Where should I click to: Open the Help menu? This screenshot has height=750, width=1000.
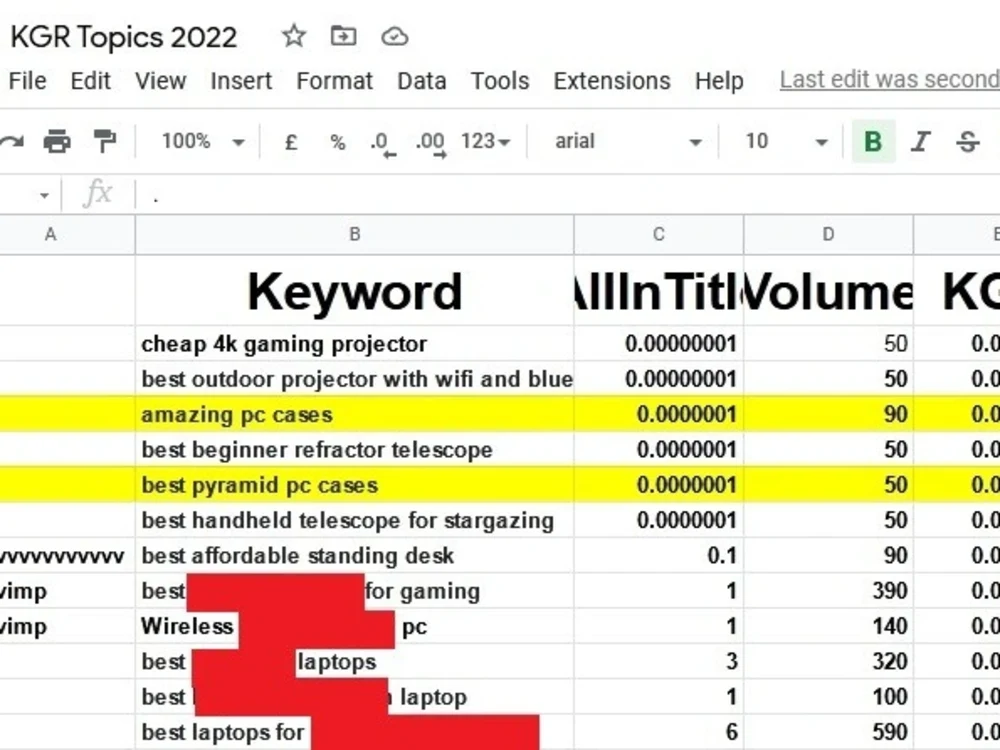(719, 81)
